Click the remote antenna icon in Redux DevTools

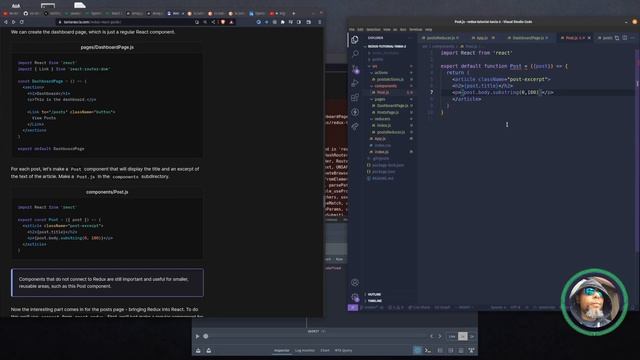471,350
